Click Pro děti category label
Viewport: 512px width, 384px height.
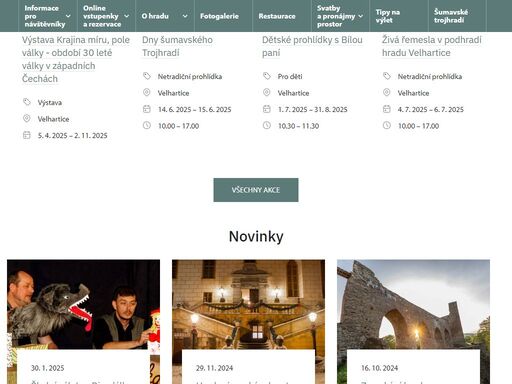[x=290, y=76]
